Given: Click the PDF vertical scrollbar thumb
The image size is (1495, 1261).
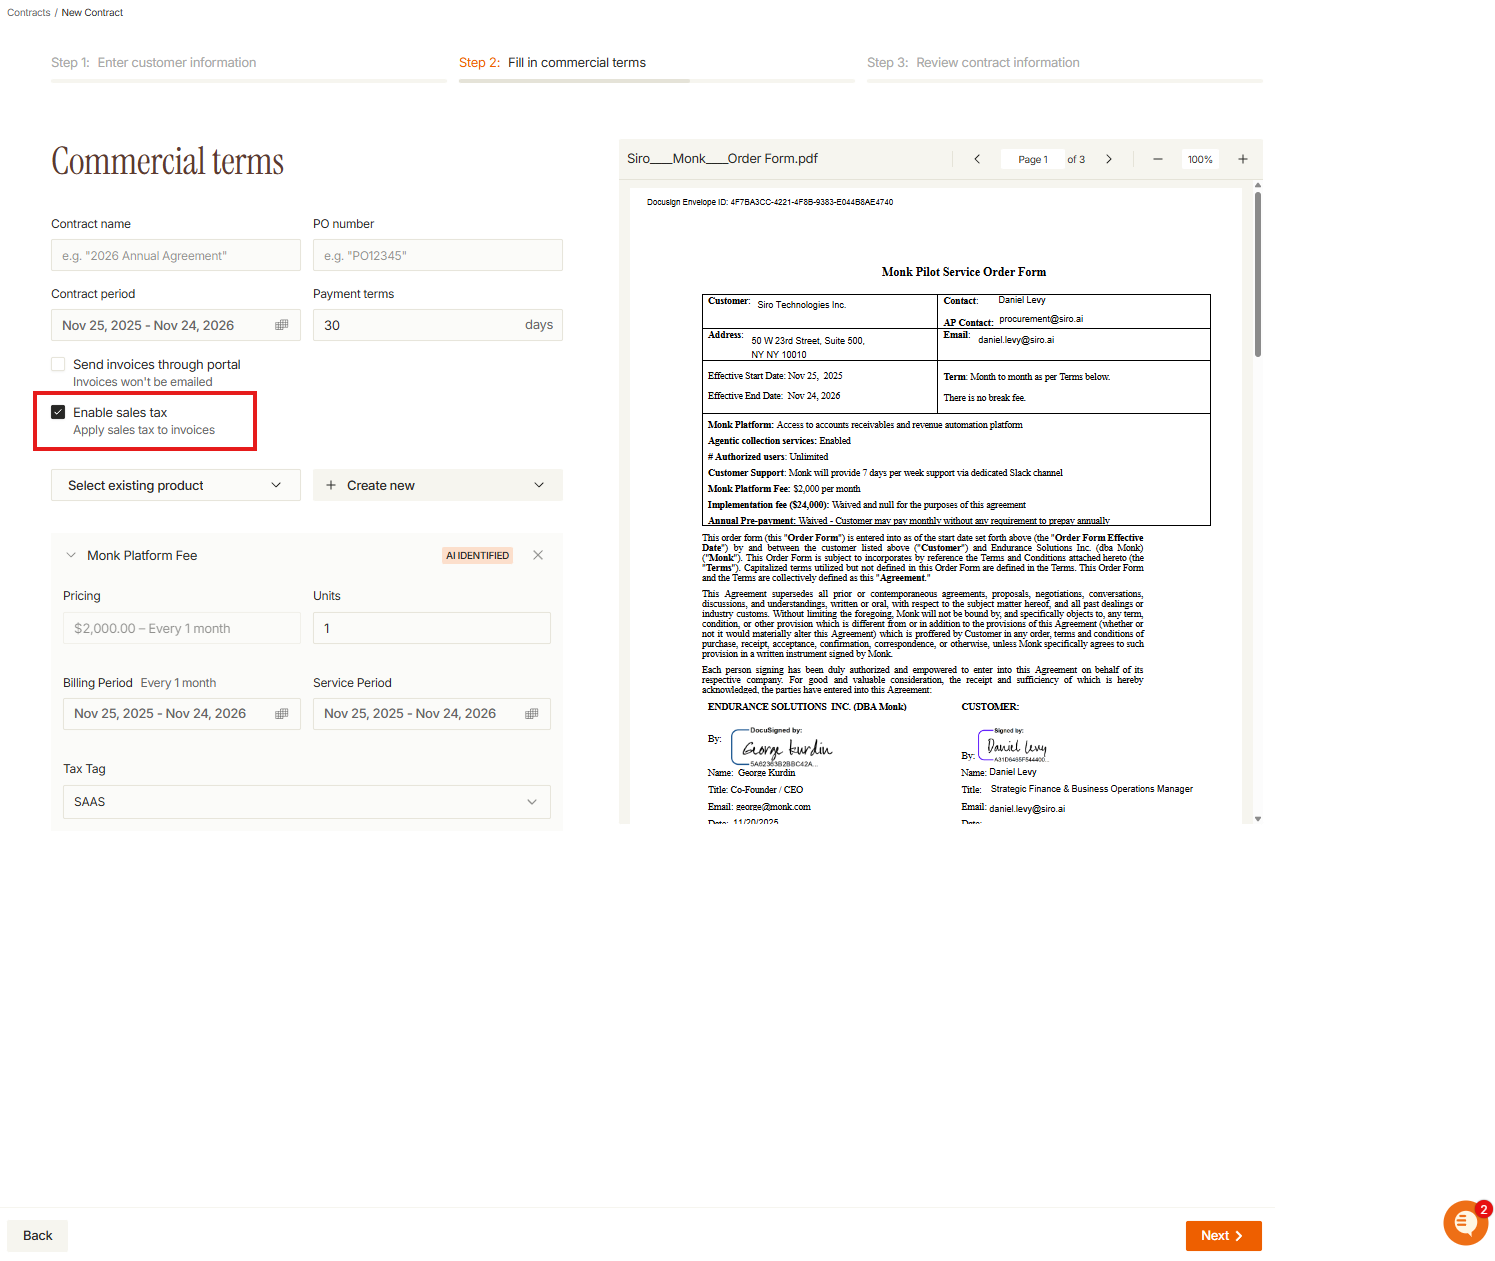Looking at the screenshot, I should [1258, 274].
